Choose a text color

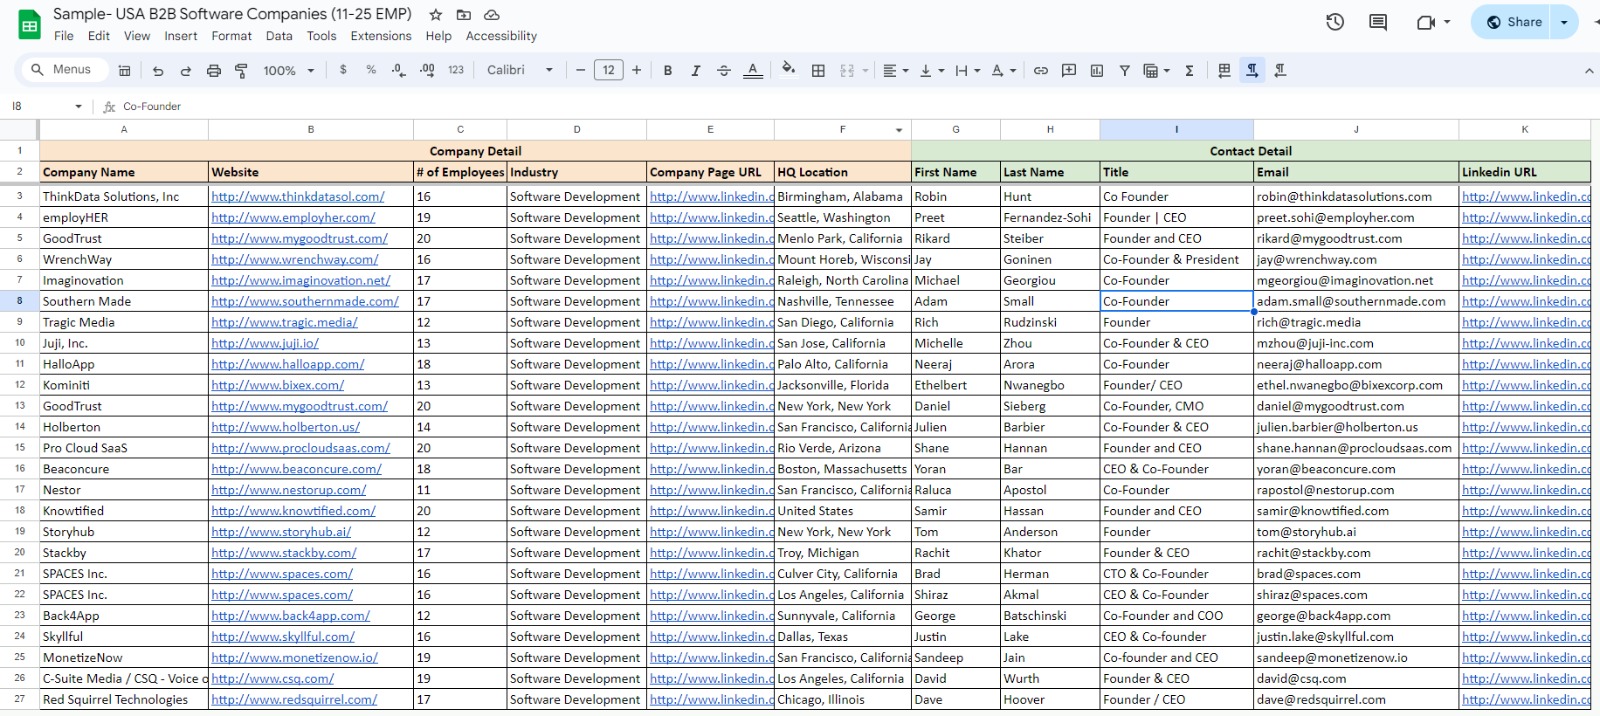[x=753, y=70]
